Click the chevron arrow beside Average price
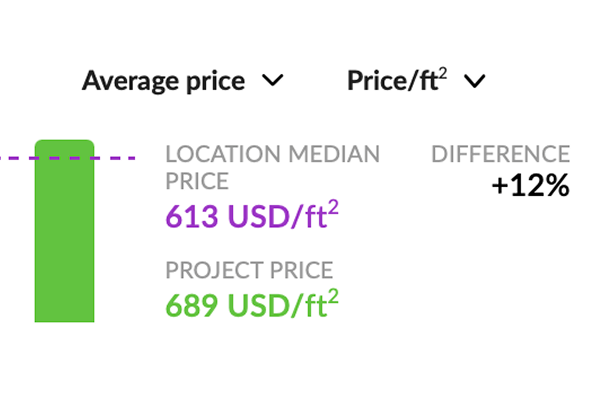This screenshot has height=401, width=592. 273,80
